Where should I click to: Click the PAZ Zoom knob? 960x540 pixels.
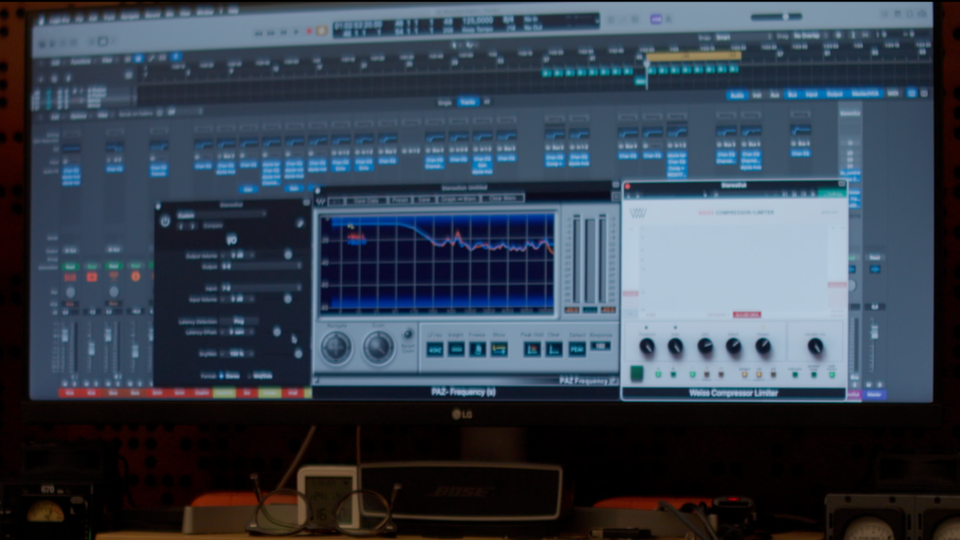pos(378,348)
